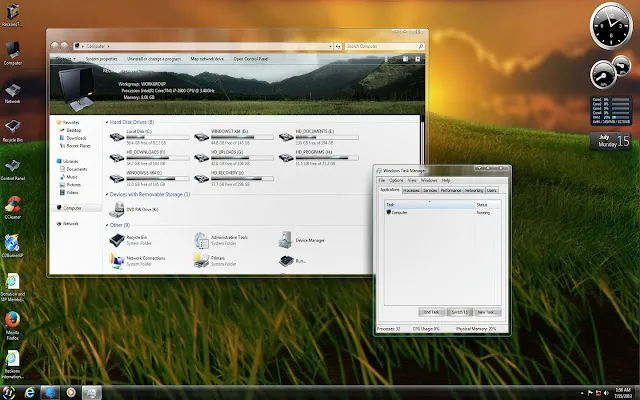Click Uninstall or change a program
This screenshot has width=640, height=400.
[153, 59]
